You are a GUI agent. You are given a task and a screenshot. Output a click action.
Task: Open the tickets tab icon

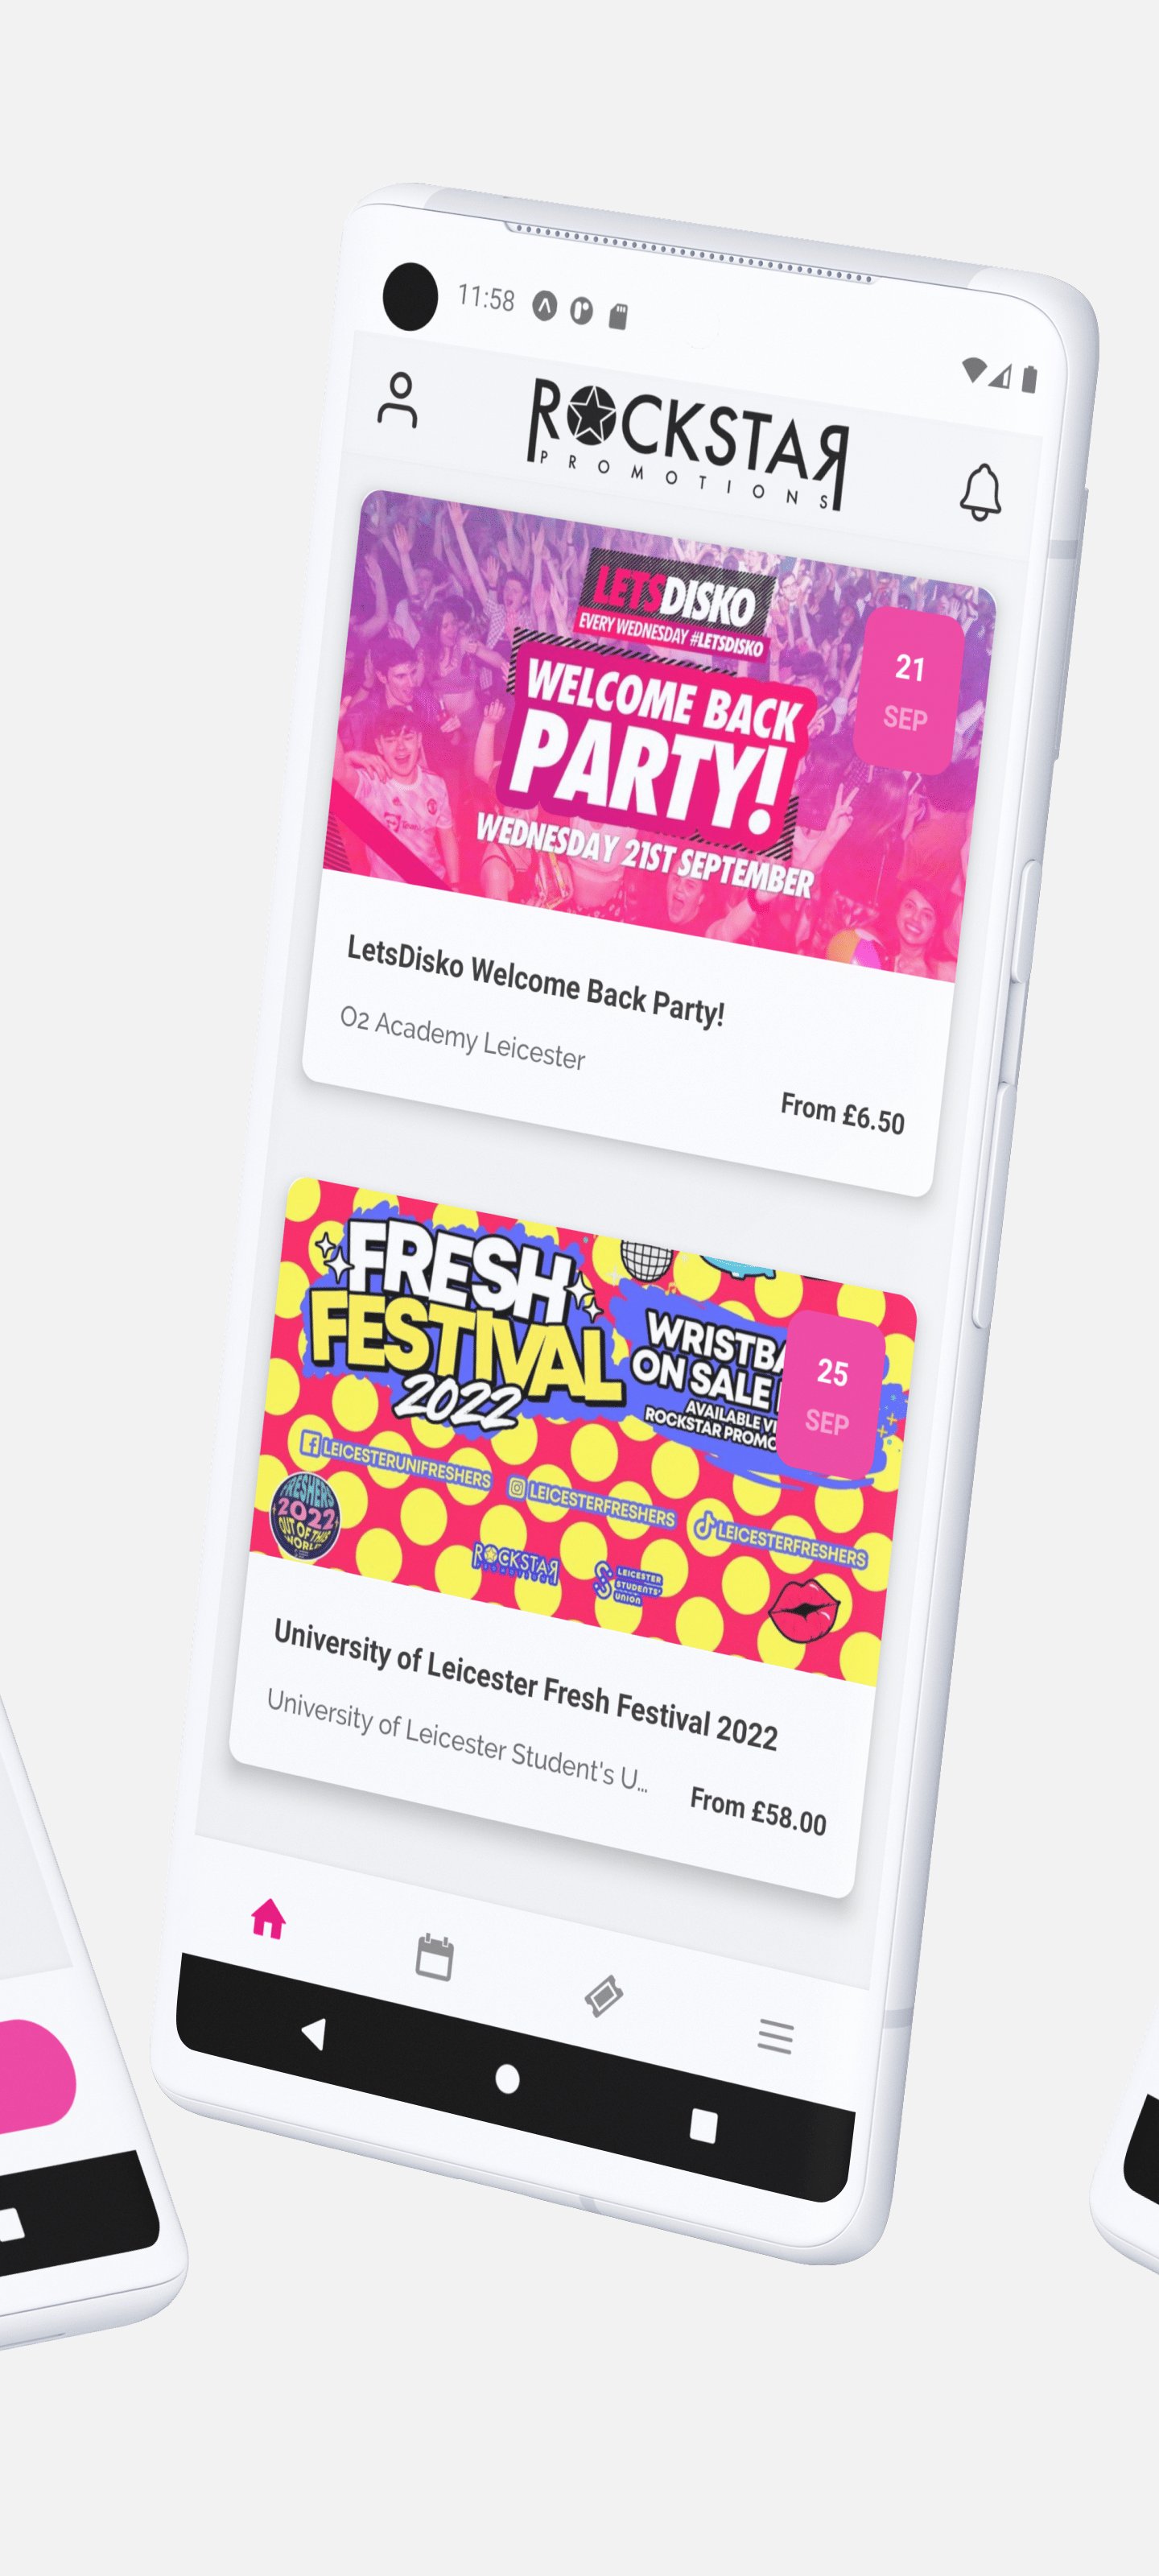click(603, 1995)
